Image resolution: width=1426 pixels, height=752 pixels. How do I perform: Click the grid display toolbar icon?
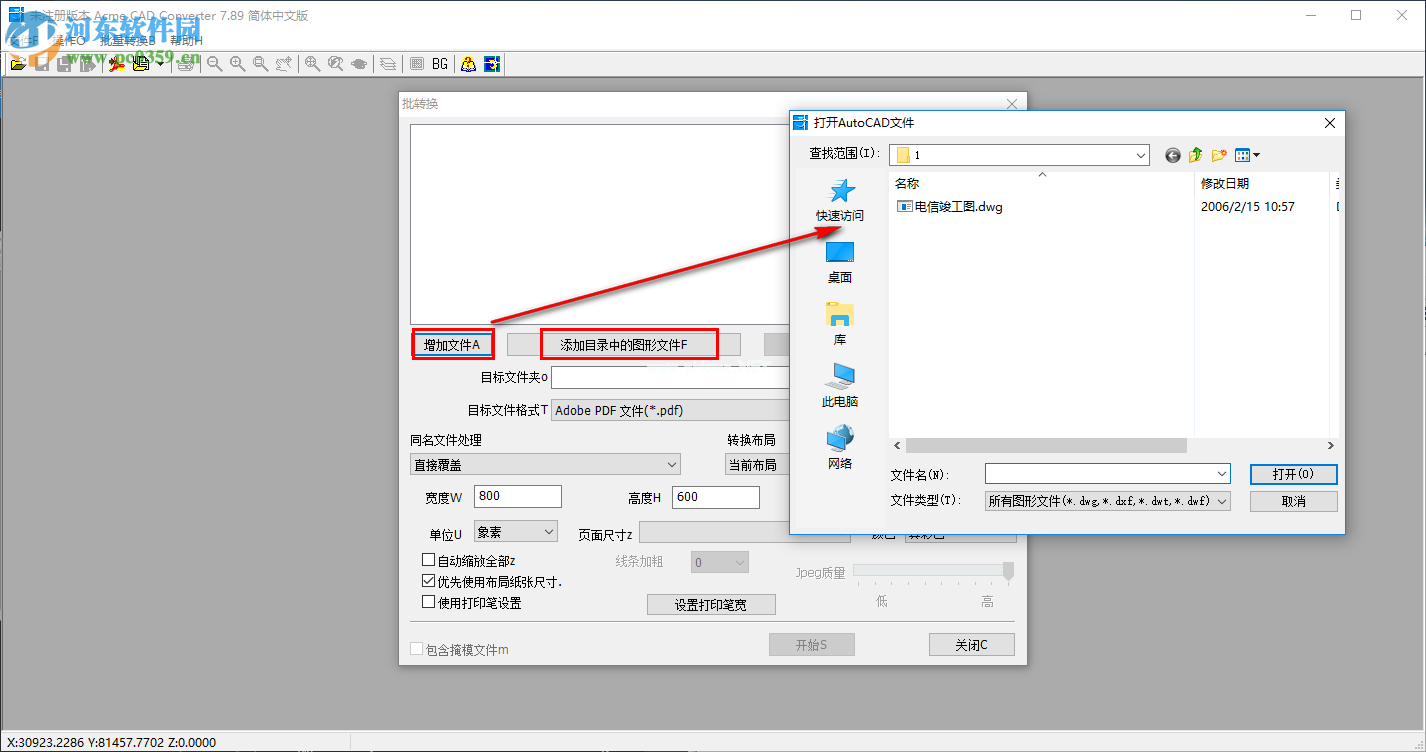417,64
